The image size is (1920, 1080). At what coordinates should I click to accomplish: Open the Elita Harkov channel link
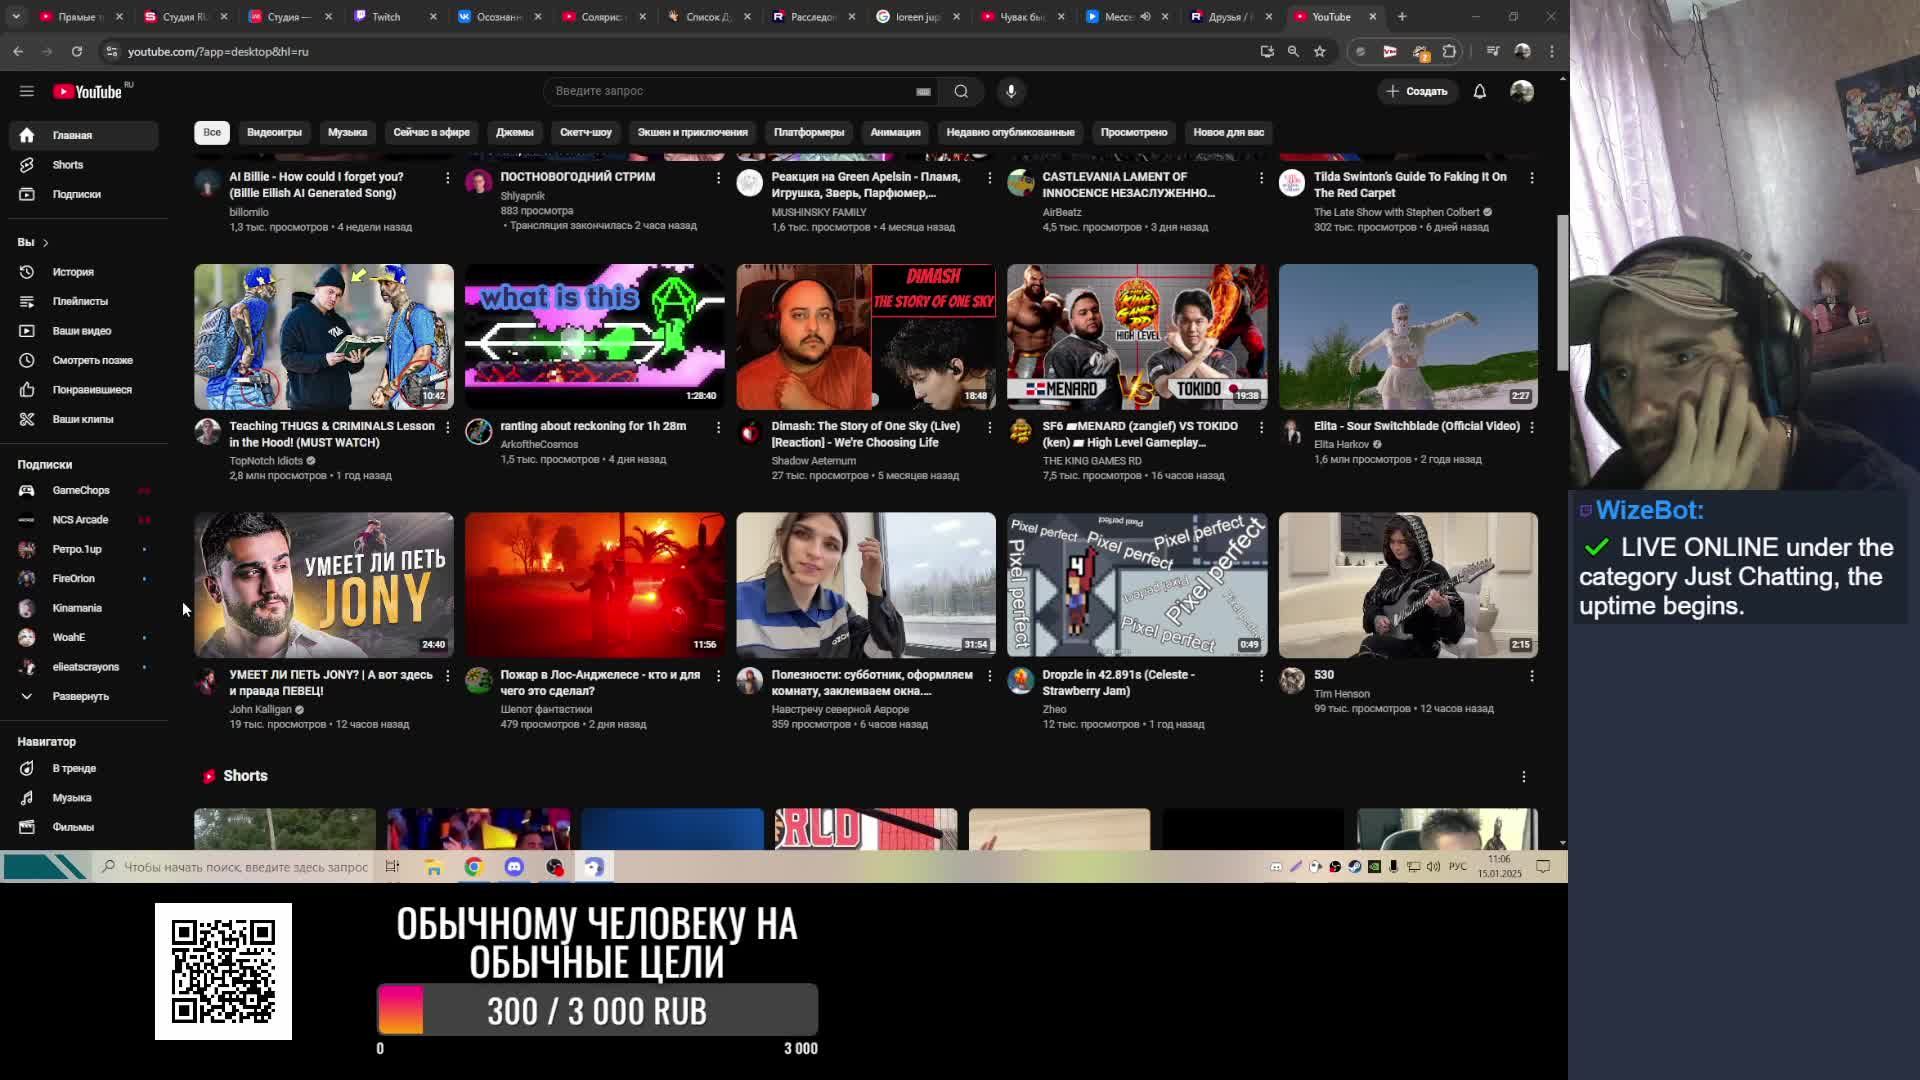coord(1341,444)
